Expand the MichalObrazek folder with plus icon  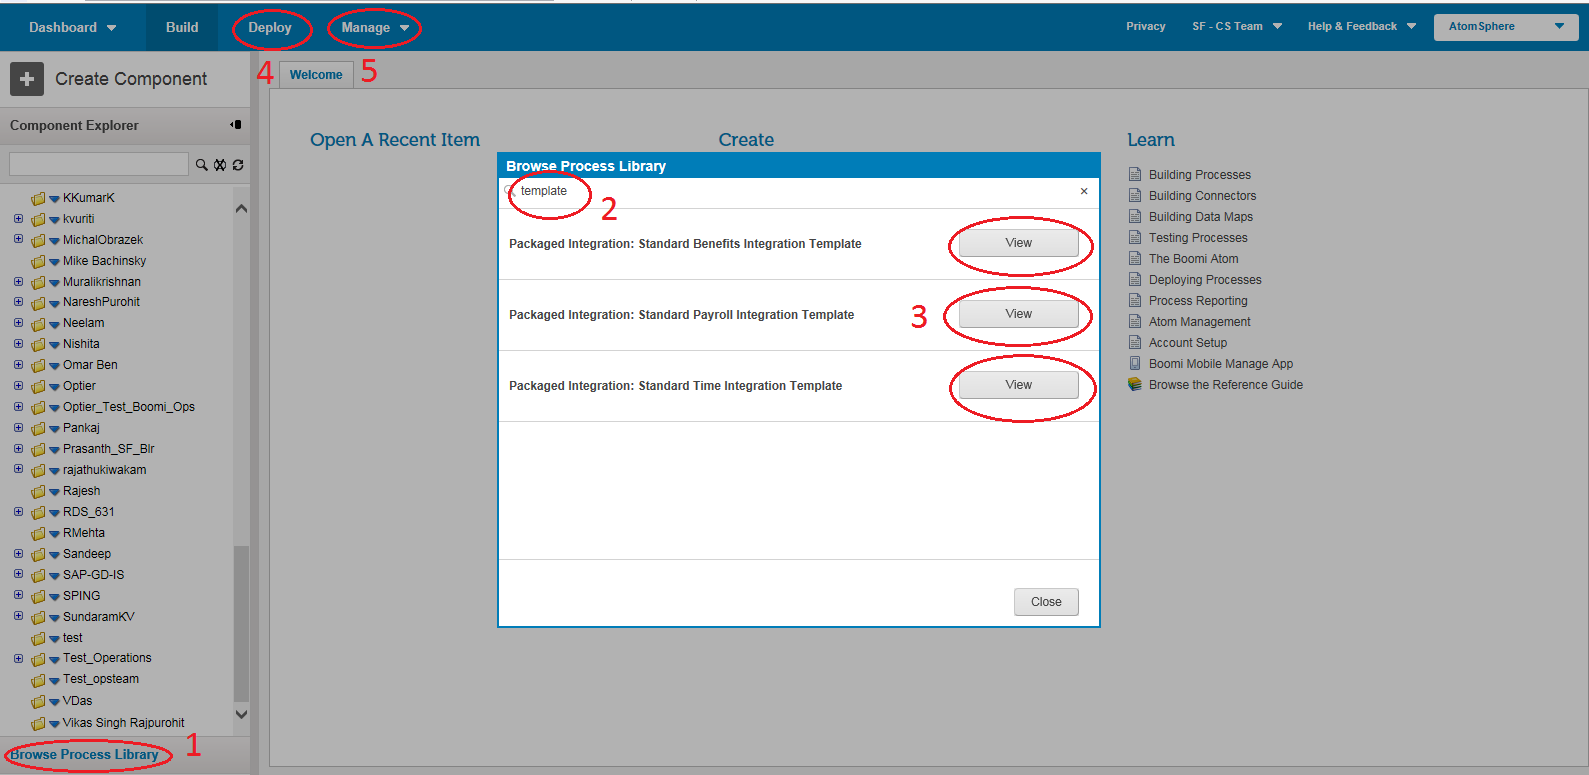click(18, 239)
